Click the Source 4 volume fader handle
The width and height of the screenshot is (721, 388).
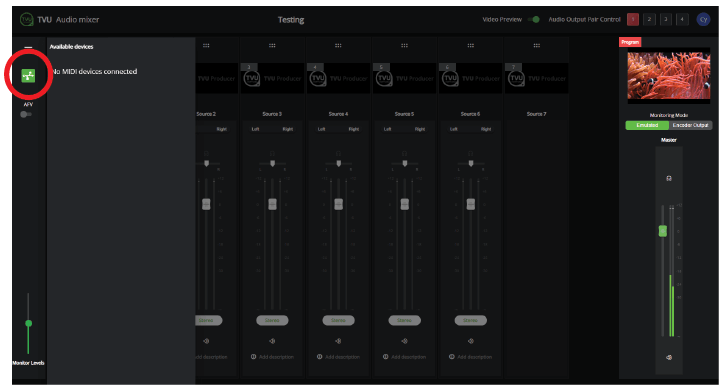(338, 204)
